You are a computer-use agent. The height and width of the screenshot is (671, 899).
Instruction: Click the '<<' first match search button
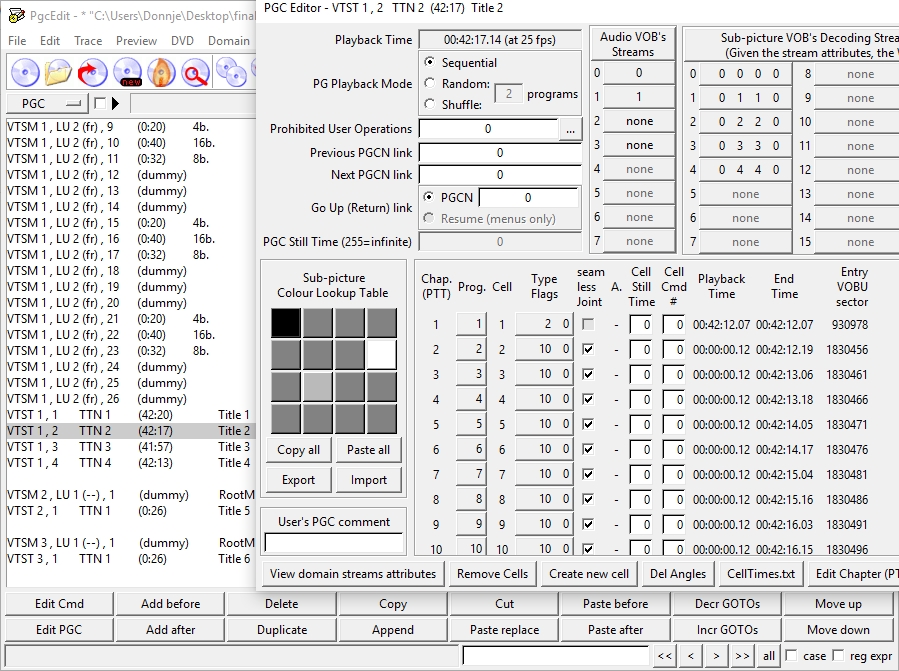(665, 656)
